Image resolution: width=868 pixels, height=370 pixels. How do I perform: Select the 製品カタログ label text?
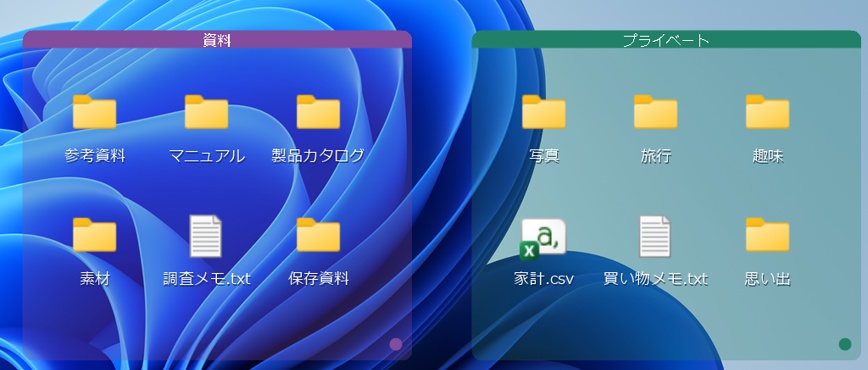(x=318, y=156)
